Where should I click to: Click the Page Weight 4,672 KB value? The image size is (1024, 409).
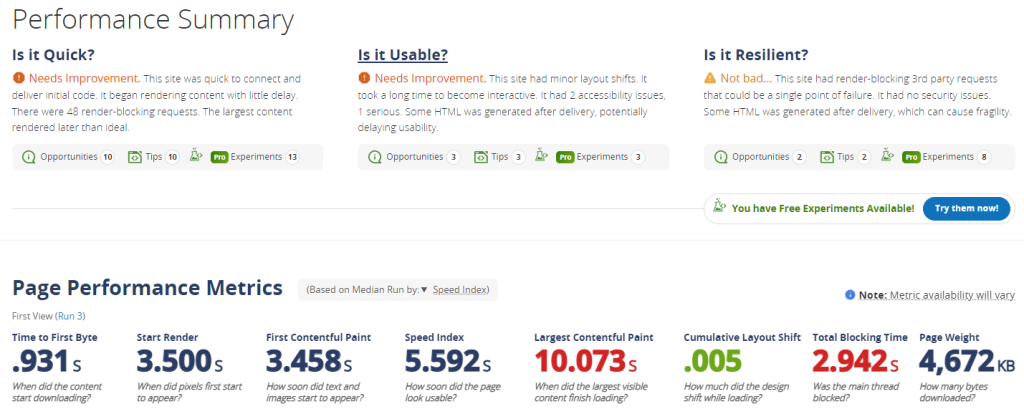(x=965, y=362)
